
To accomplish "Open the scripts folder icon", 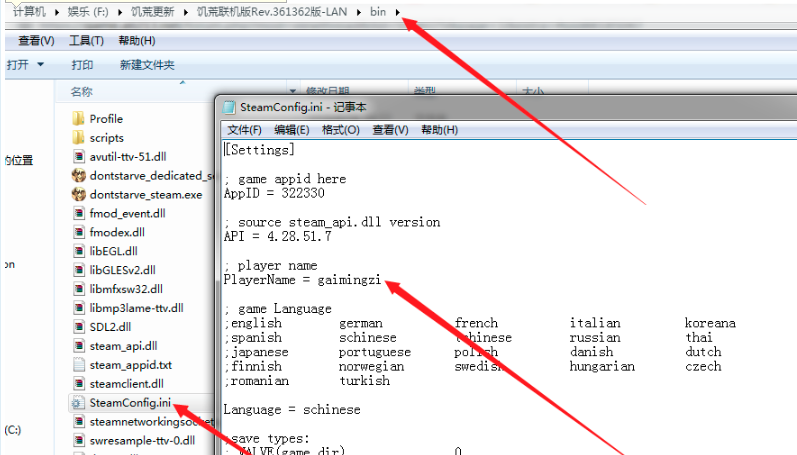I will tap(79, 138).
